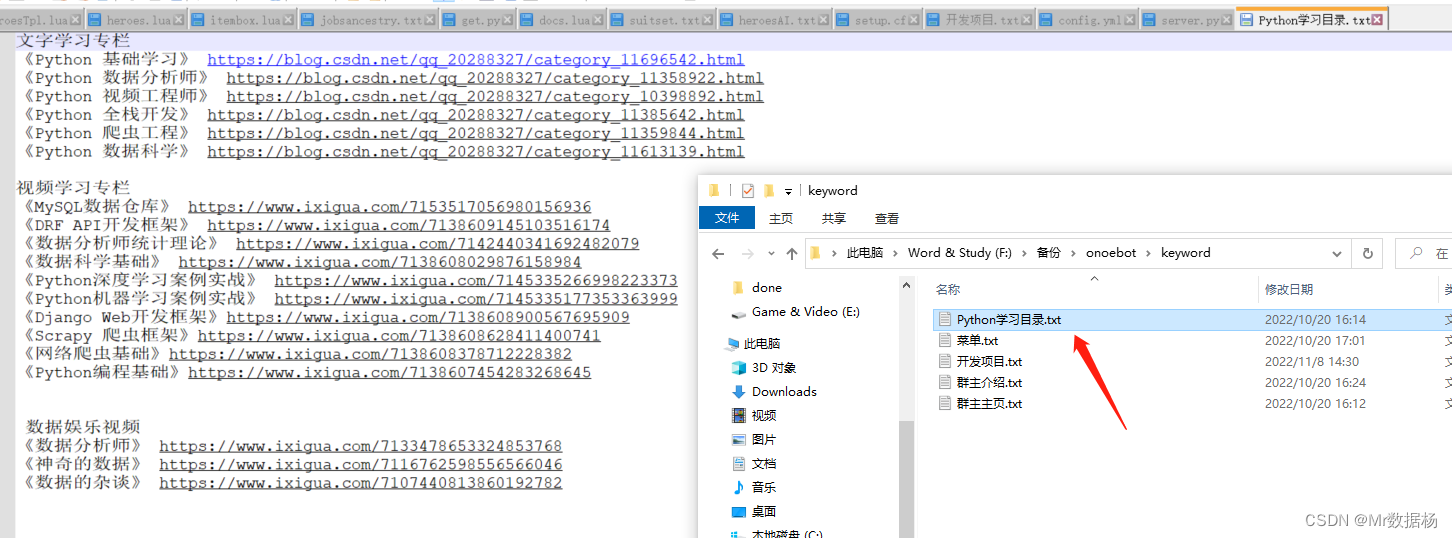1452x538 pixels.
Task: Close the heroes.lua editor tab
Action: click(x=178, y=20)
